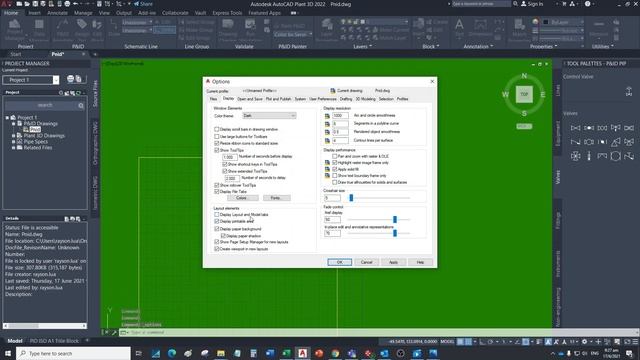
Task: Click the Xref display fade slider handle
Action: [395, 220]
